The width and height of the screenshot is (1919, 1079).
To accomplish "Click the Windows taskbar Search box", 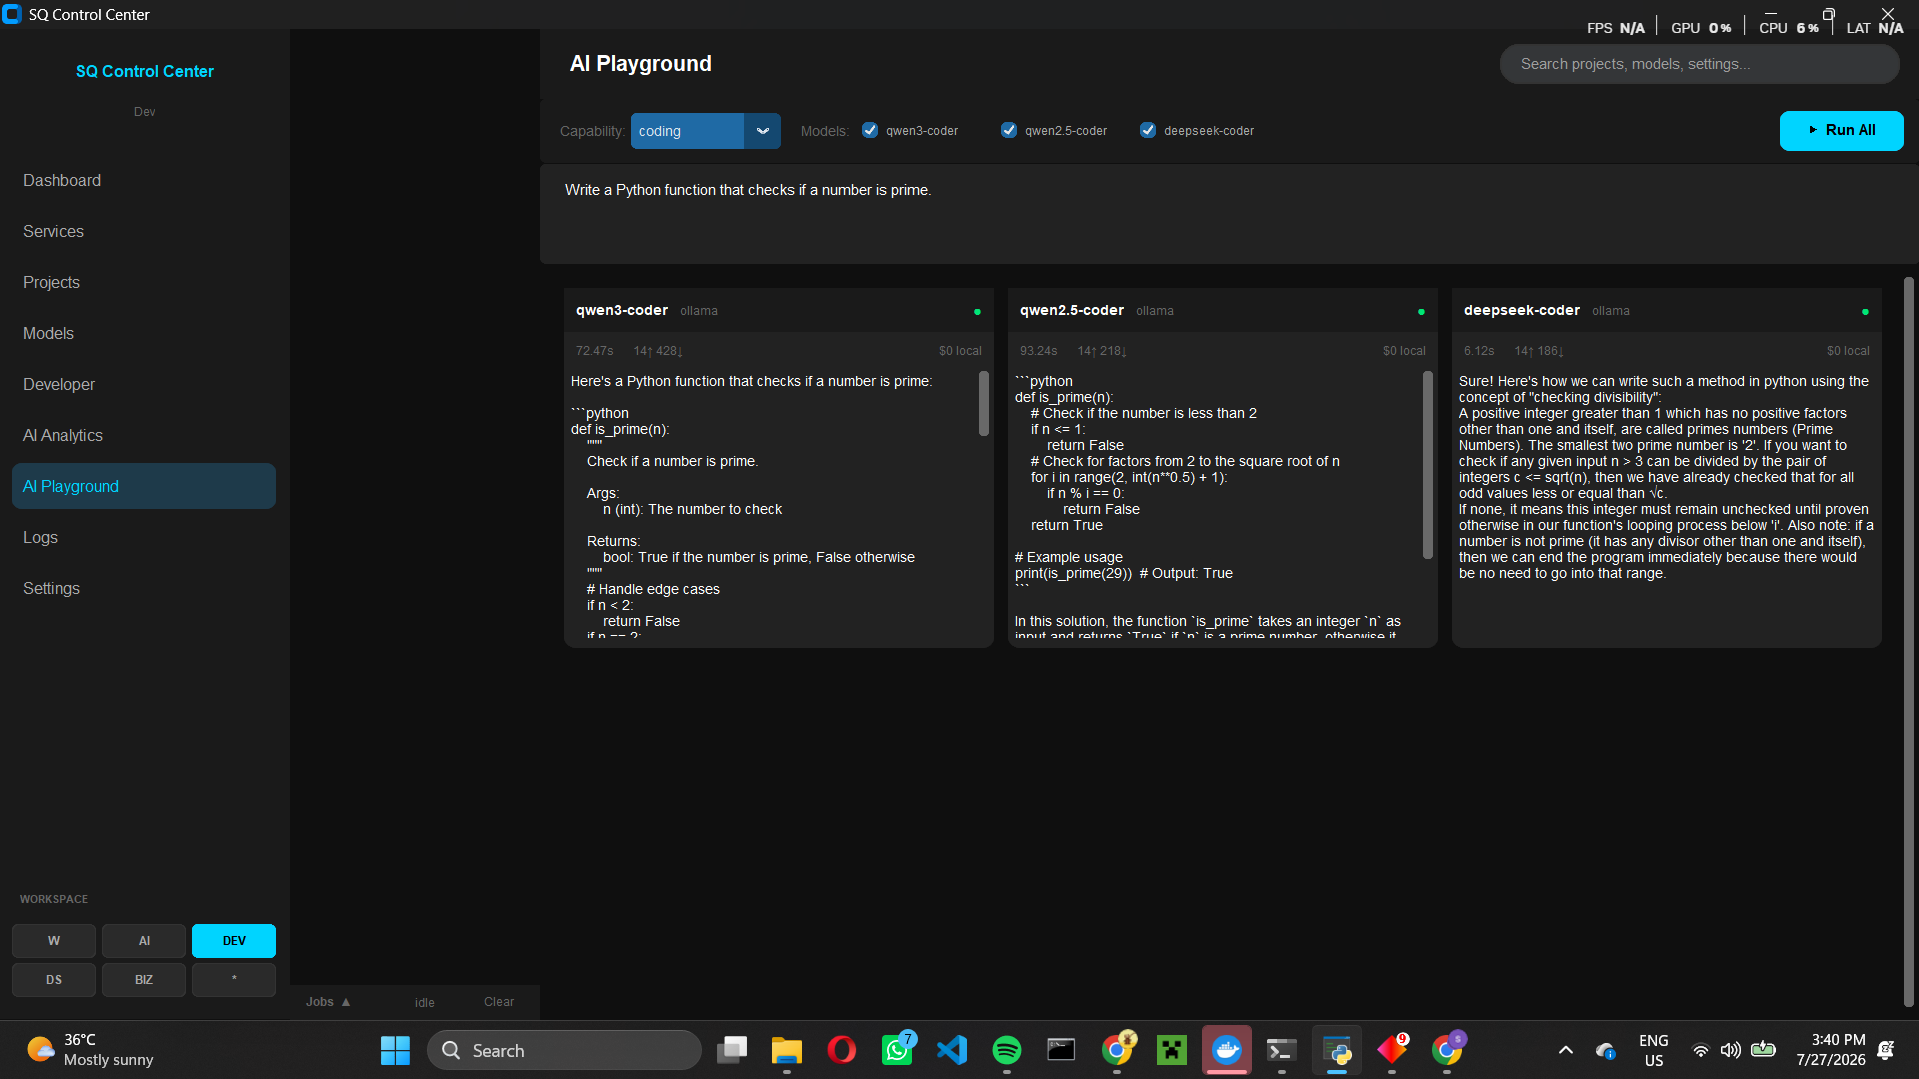I will (565, 1050).
